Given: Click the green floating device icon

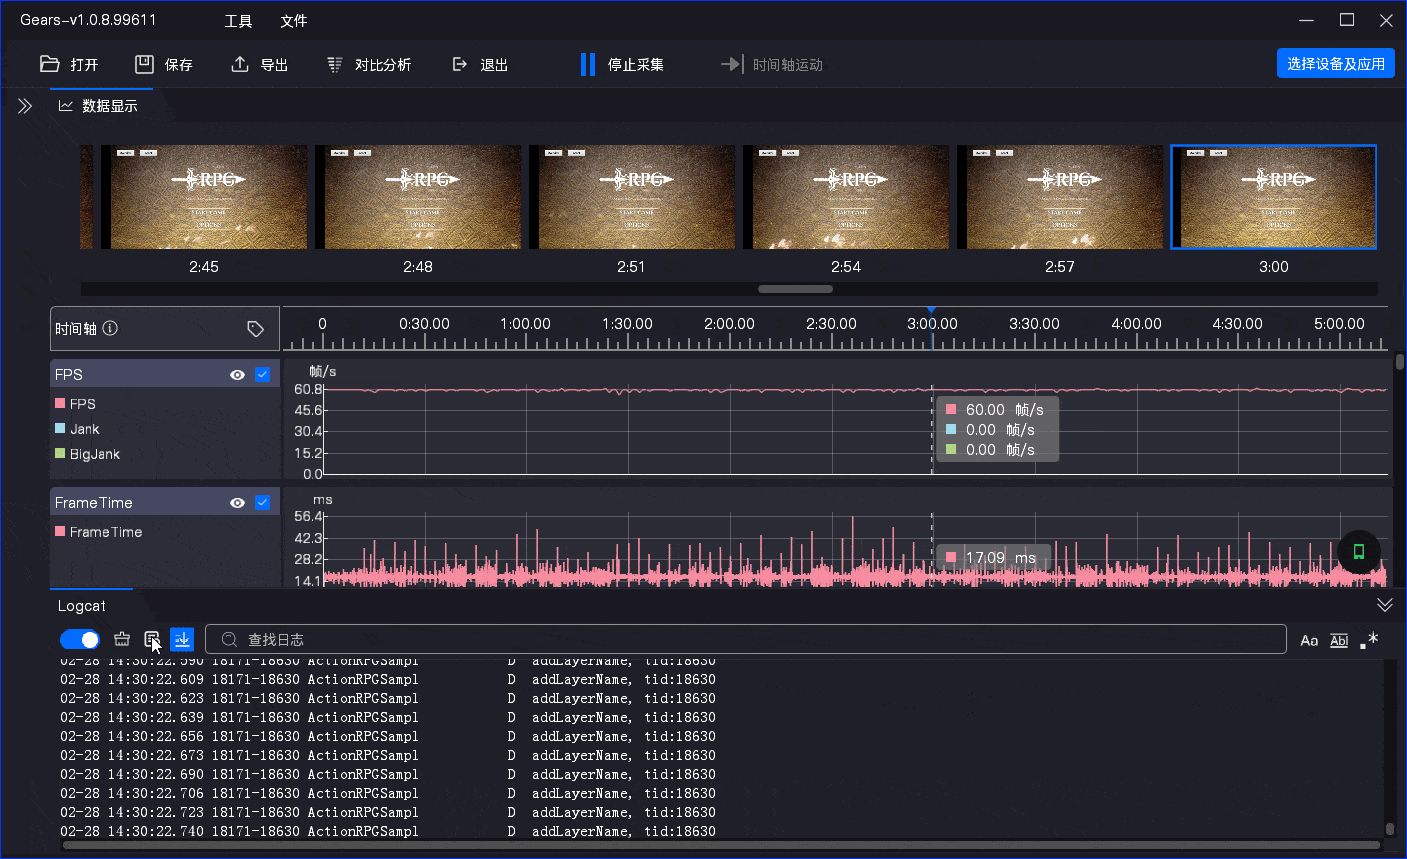Looking at the screenshot, I should pyautogui.click(x=1359, y=551).
